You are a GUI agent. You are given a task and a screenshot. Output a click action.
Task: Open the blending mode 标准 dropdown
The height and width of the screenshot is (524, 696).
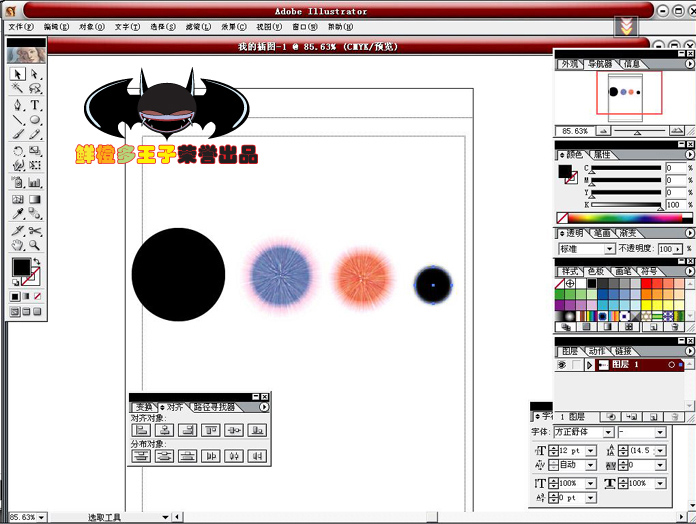coord(609,249)
